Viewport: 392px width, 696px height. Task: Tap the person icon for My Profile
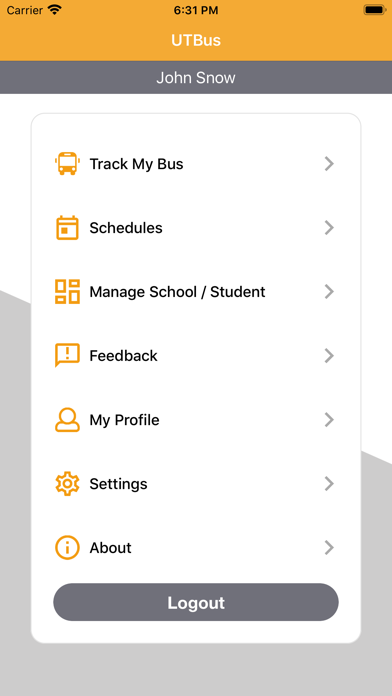pyautogui.click(x=67, y=419)
